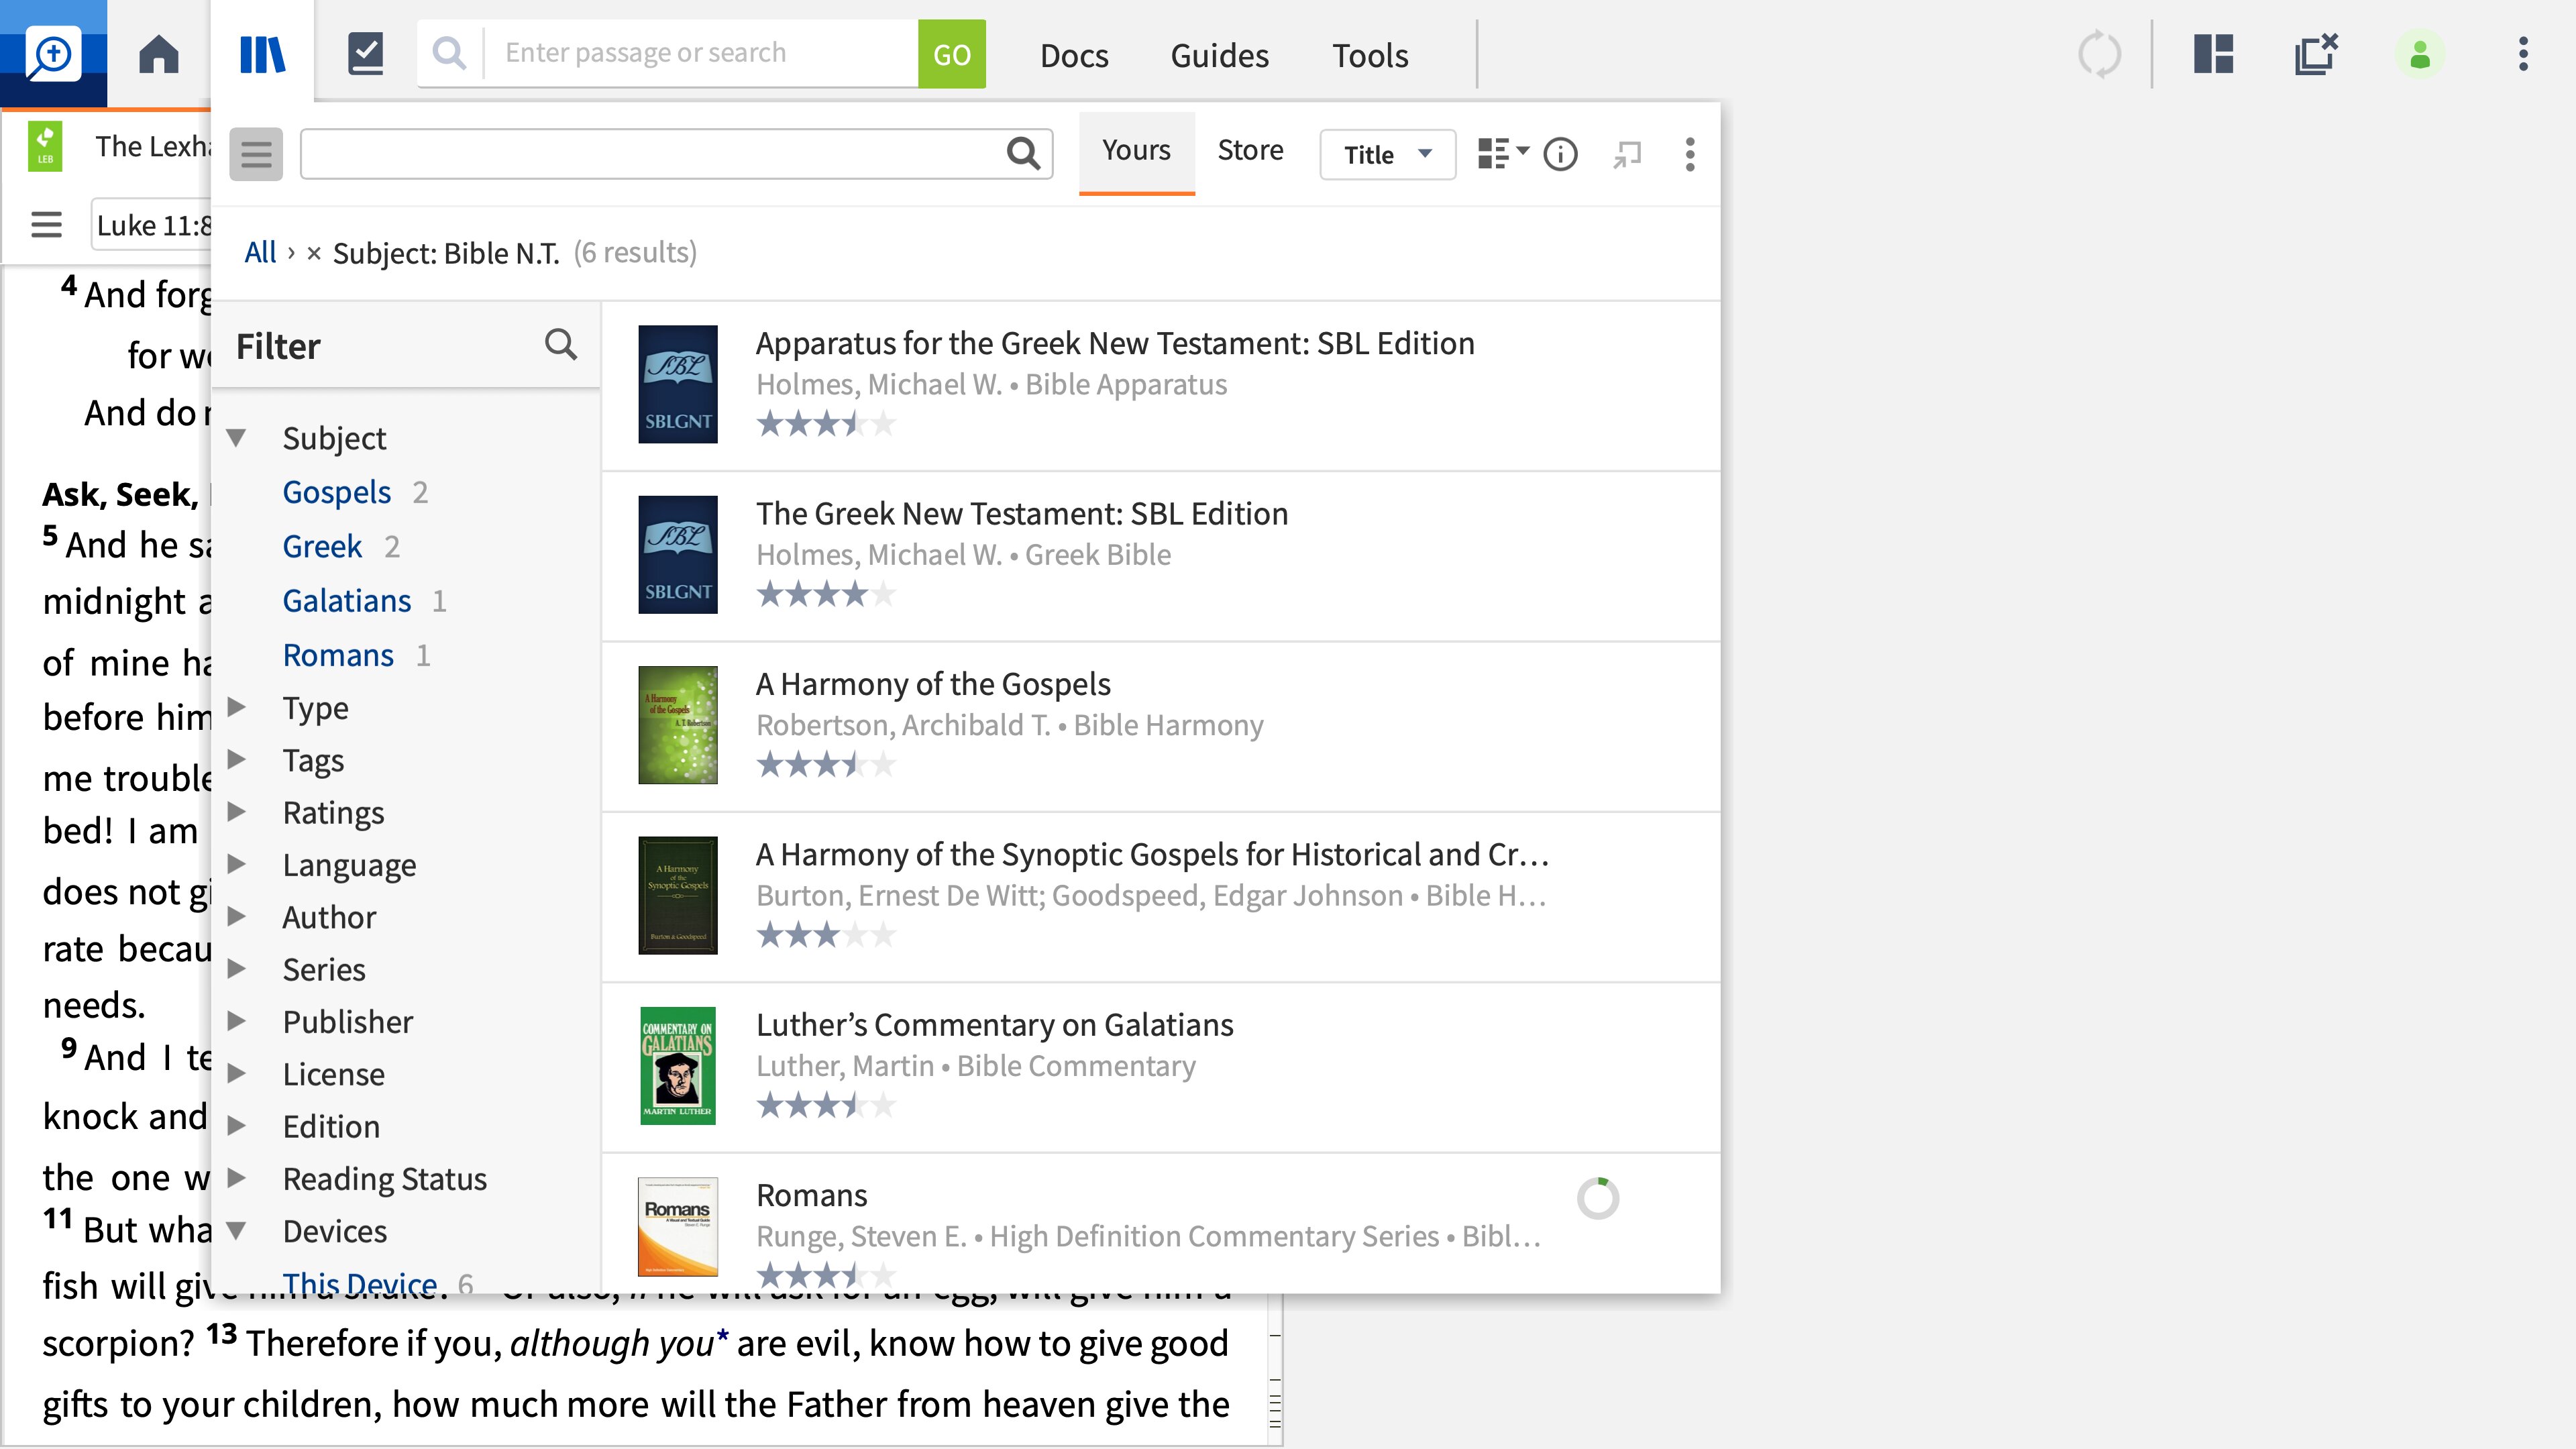Expand the Language filter section
The width and height of the screenshot is (2576, 1449).
[236, 864]
